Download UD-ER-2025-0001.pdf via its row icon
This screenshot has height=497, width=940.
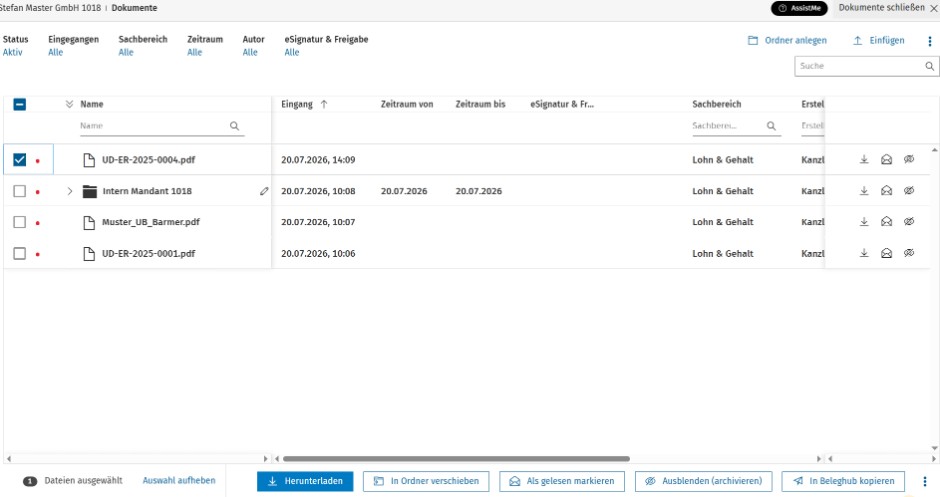[864, 253]
